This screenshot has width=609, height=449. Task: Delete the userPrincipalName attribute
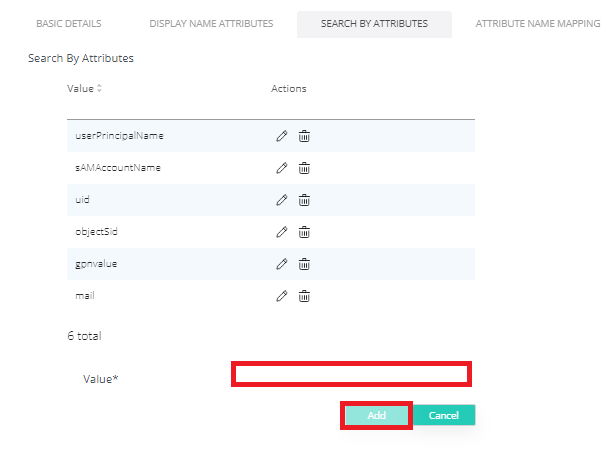[305, 136]
